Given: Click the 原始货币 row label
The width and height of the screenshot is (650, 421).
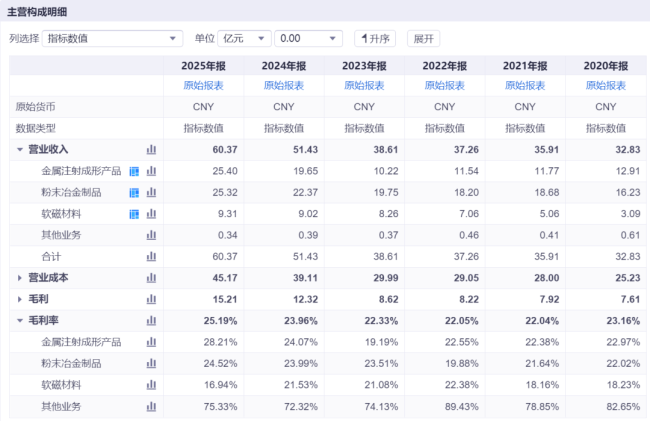Looking at the screenshot, I should tap(35, 107).
